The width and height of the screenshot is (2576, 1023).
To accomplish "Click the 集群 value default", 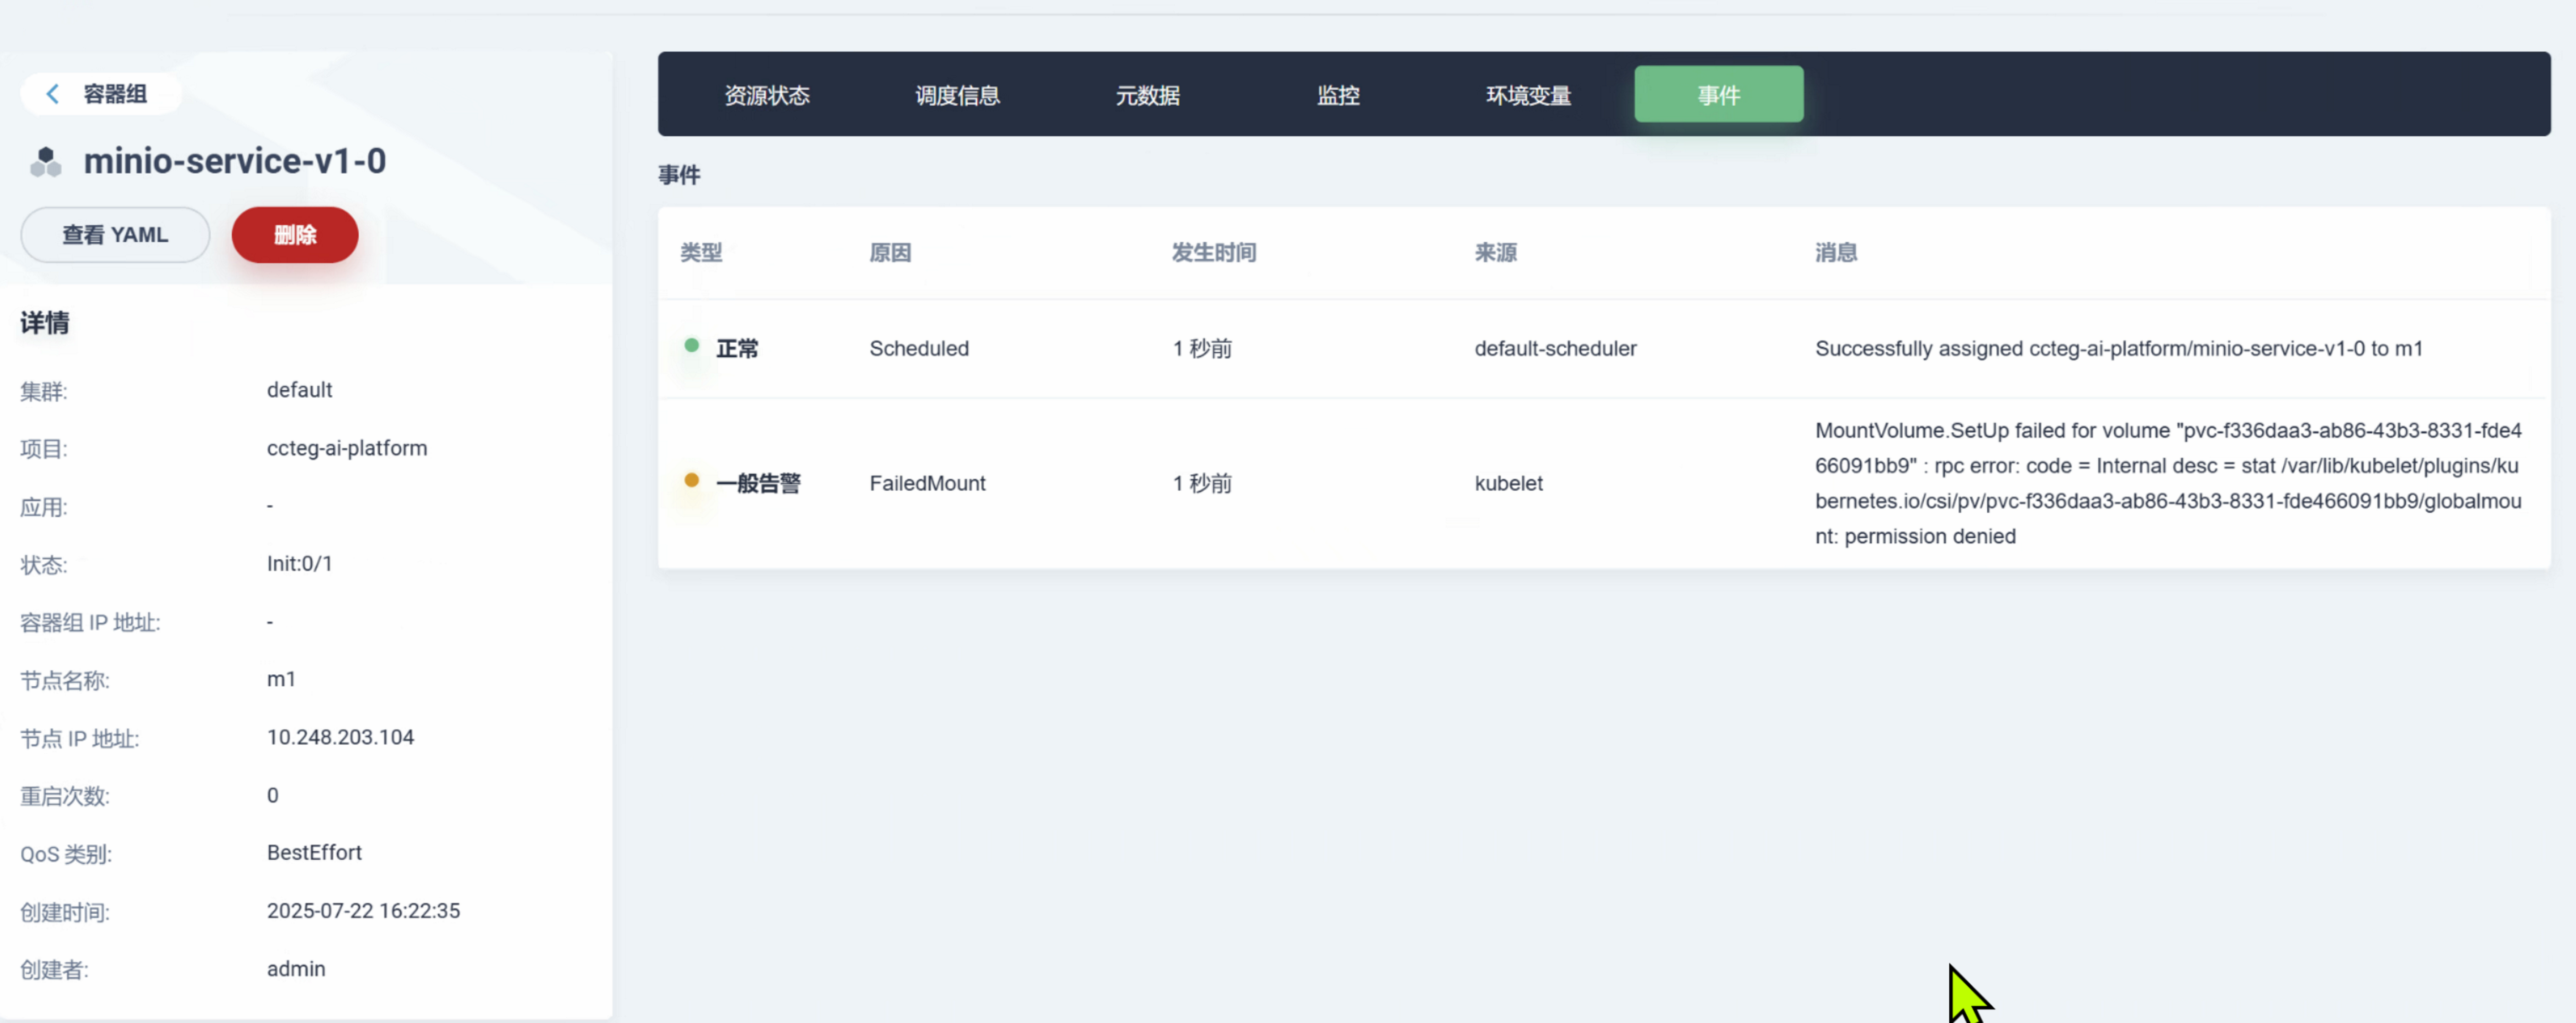I will coord(299,390).
